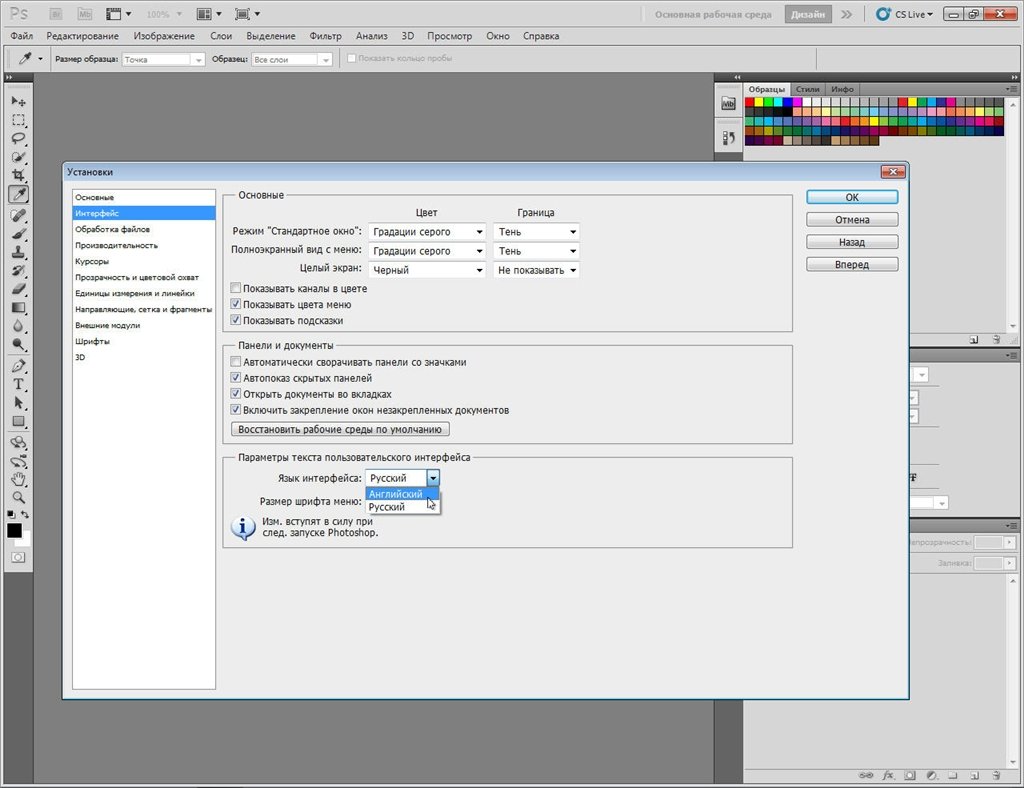Select the Move tool in the toolbox
Screen dimensions: 1024x788
pyautogui.click(x=18, y=102)
